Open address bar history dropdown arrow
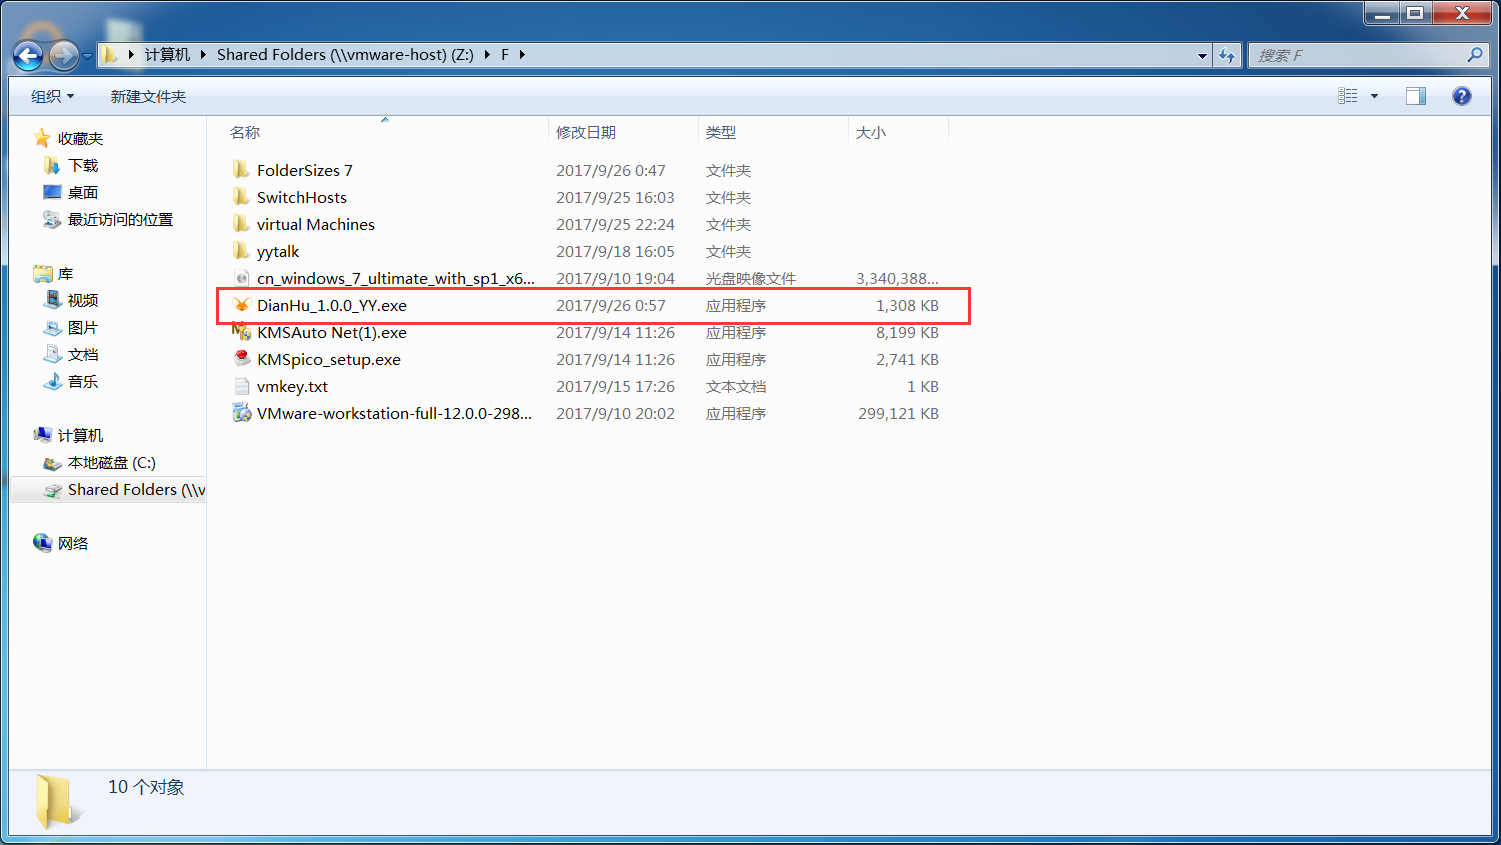 pos(1202,56)
